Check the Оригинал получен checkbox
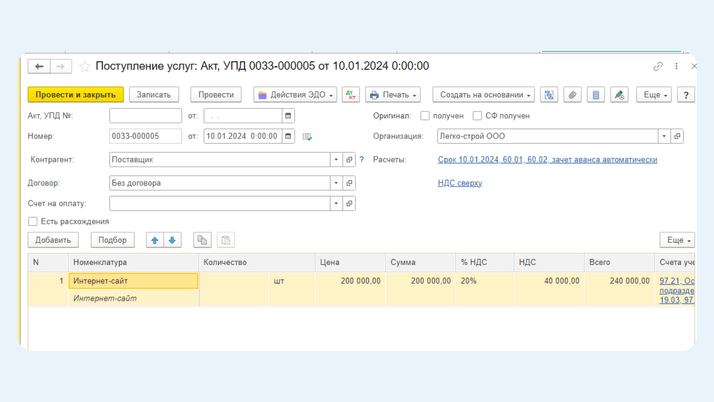This screenshot has width=714, height=402. [x=425, y=116]
